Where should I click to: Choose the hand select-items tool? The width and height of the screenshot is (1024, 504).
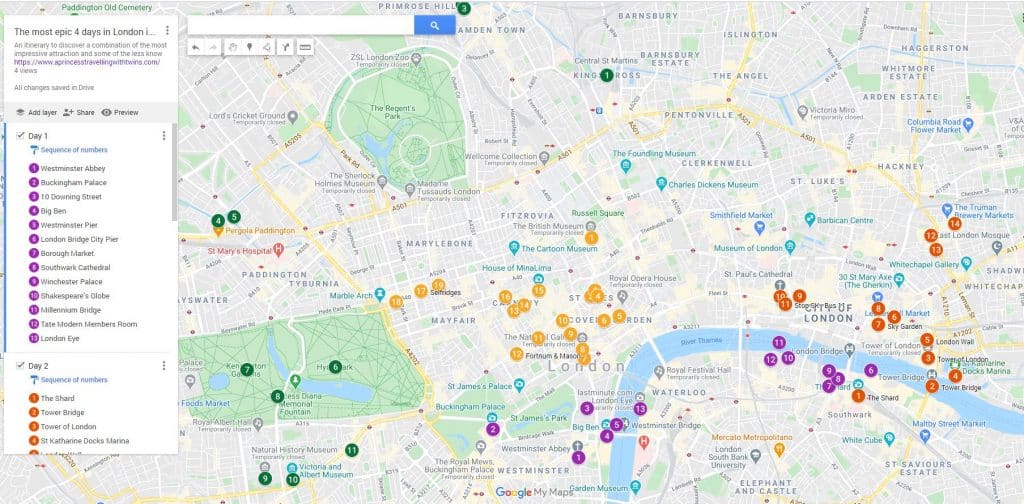coord(232,47)
